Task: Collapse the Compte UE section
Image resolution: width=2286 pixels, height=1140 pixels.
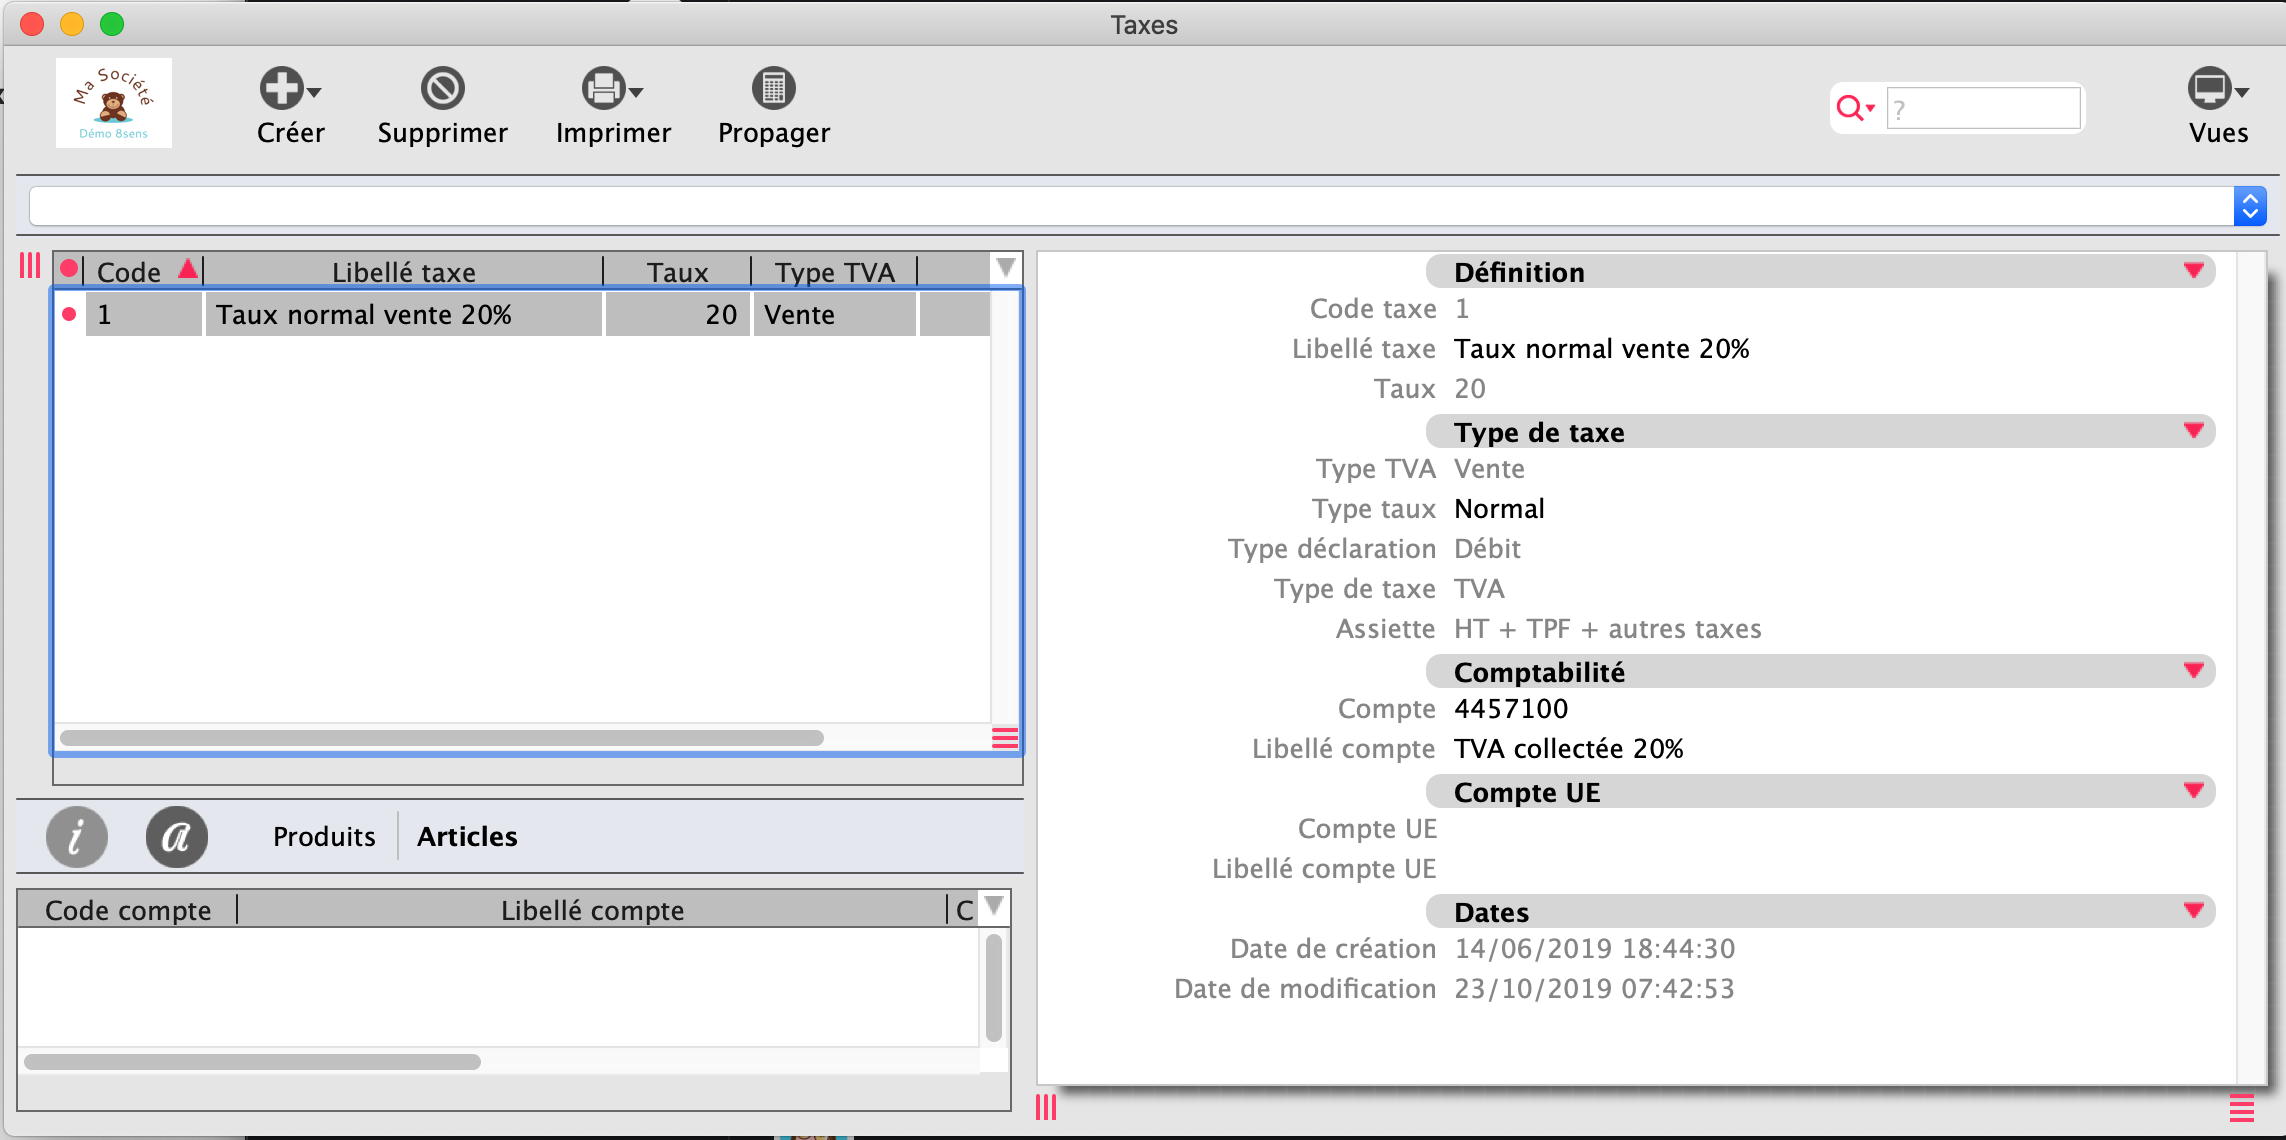Action: click(x=2194, y=791)
